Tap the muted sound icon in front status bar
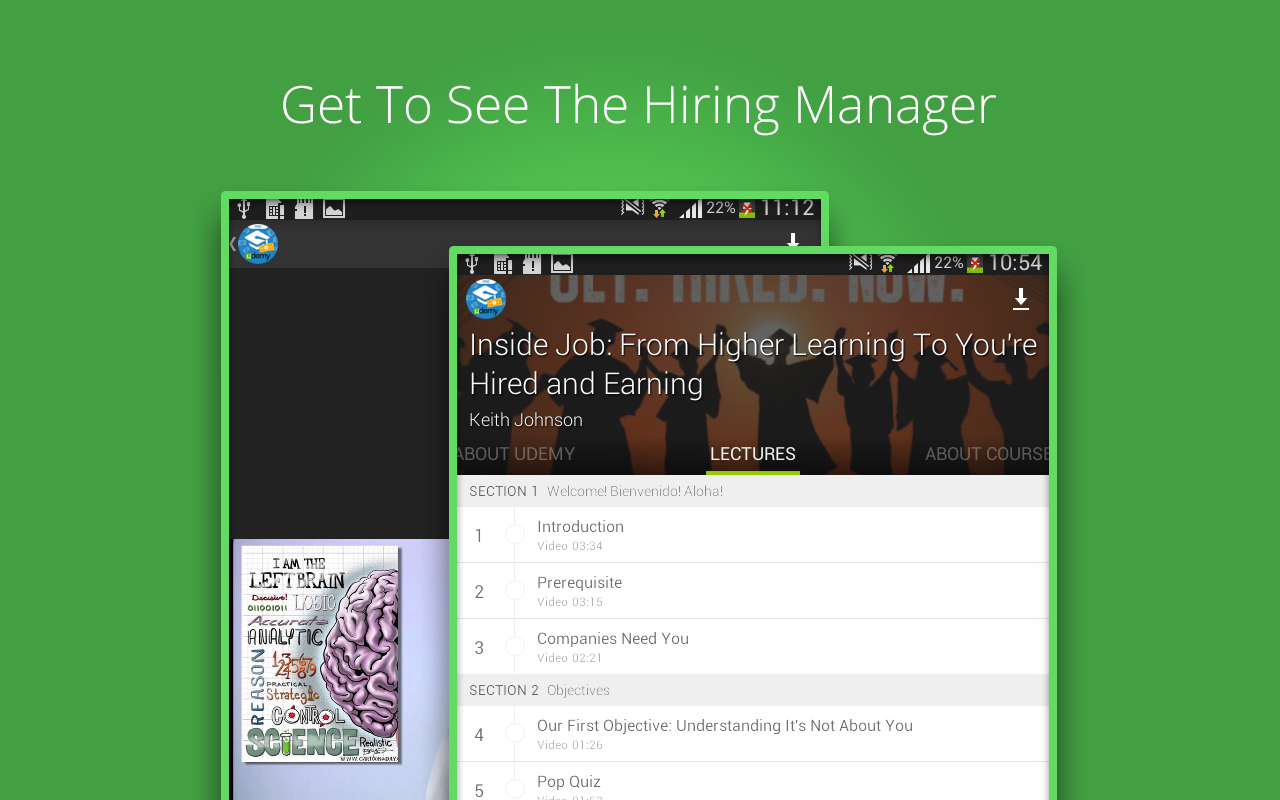This screenshot has width=1280, height=800. pyautogui.click(x=861, y=263)
